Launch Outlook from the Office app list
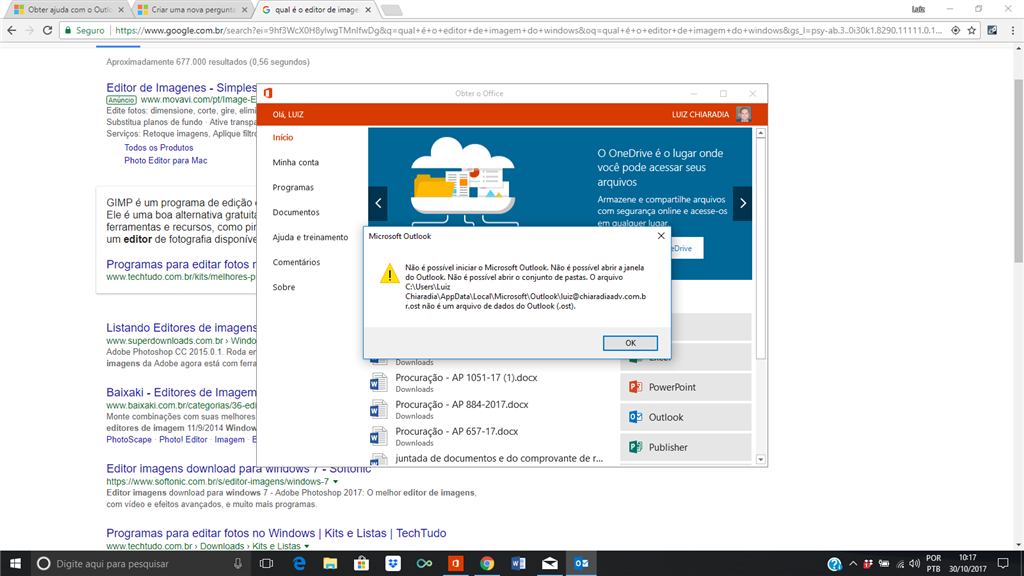The width and height of the screenshot is (1024, 576). [x=686, y=417]
